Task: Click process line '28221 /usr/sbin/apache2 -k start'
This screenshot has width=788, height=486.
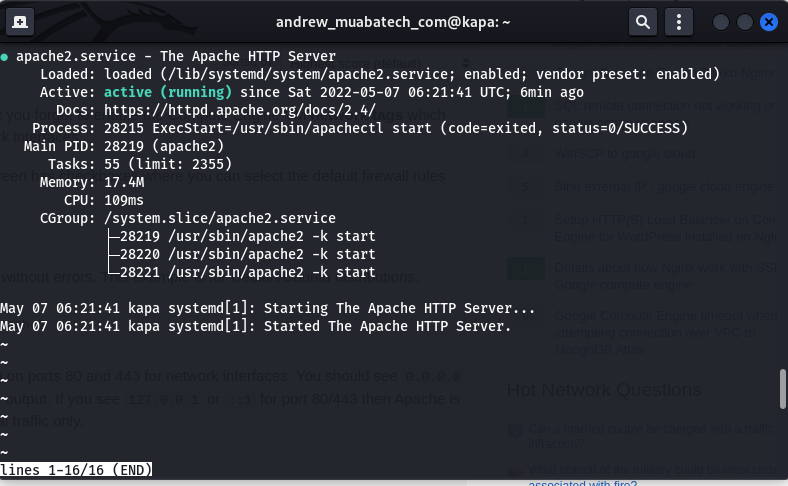Action: tap(248, 272)
